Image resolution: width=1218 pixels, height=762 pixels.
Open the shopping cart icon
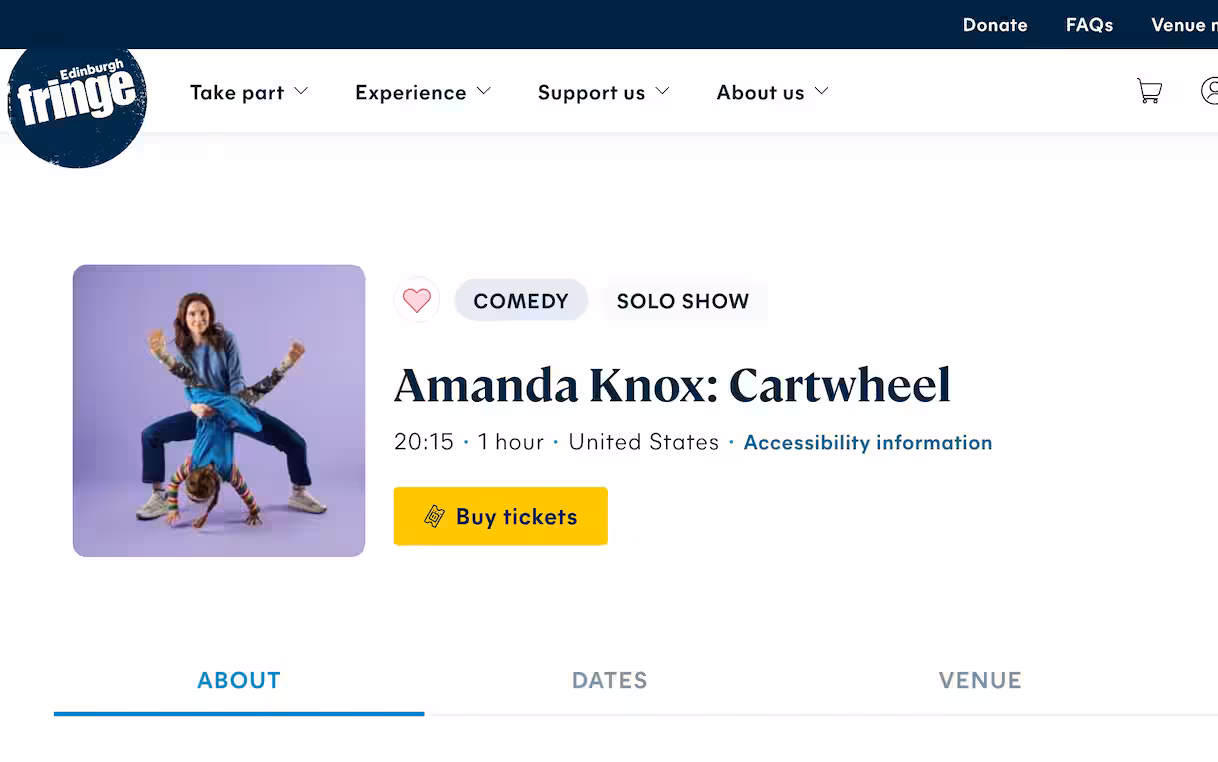[x=1149, y=92]
